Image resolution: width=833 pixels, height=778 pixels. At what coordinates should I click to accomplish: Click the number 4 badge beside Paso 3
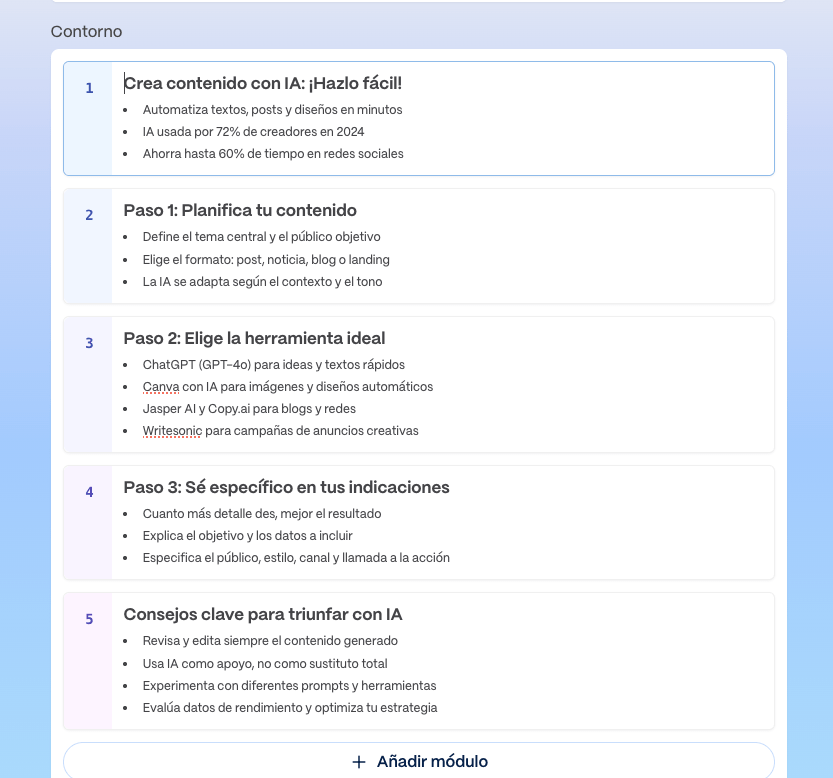pos(89,492)
